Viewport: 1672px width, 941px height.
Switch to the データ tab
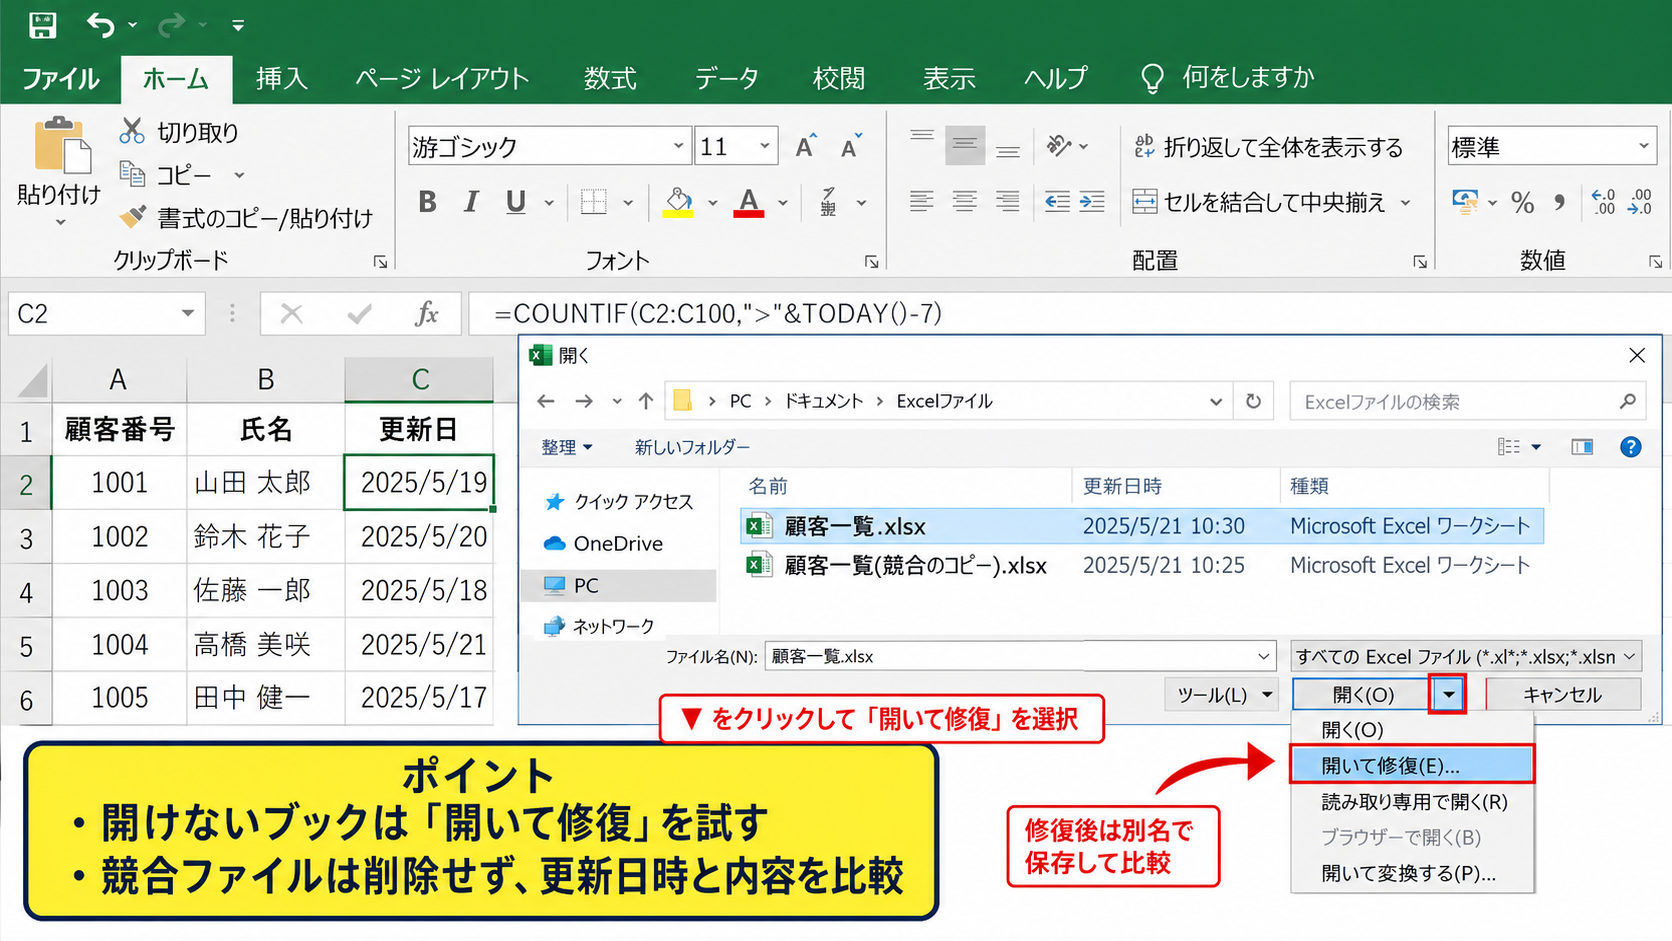(x=727, y=78)
